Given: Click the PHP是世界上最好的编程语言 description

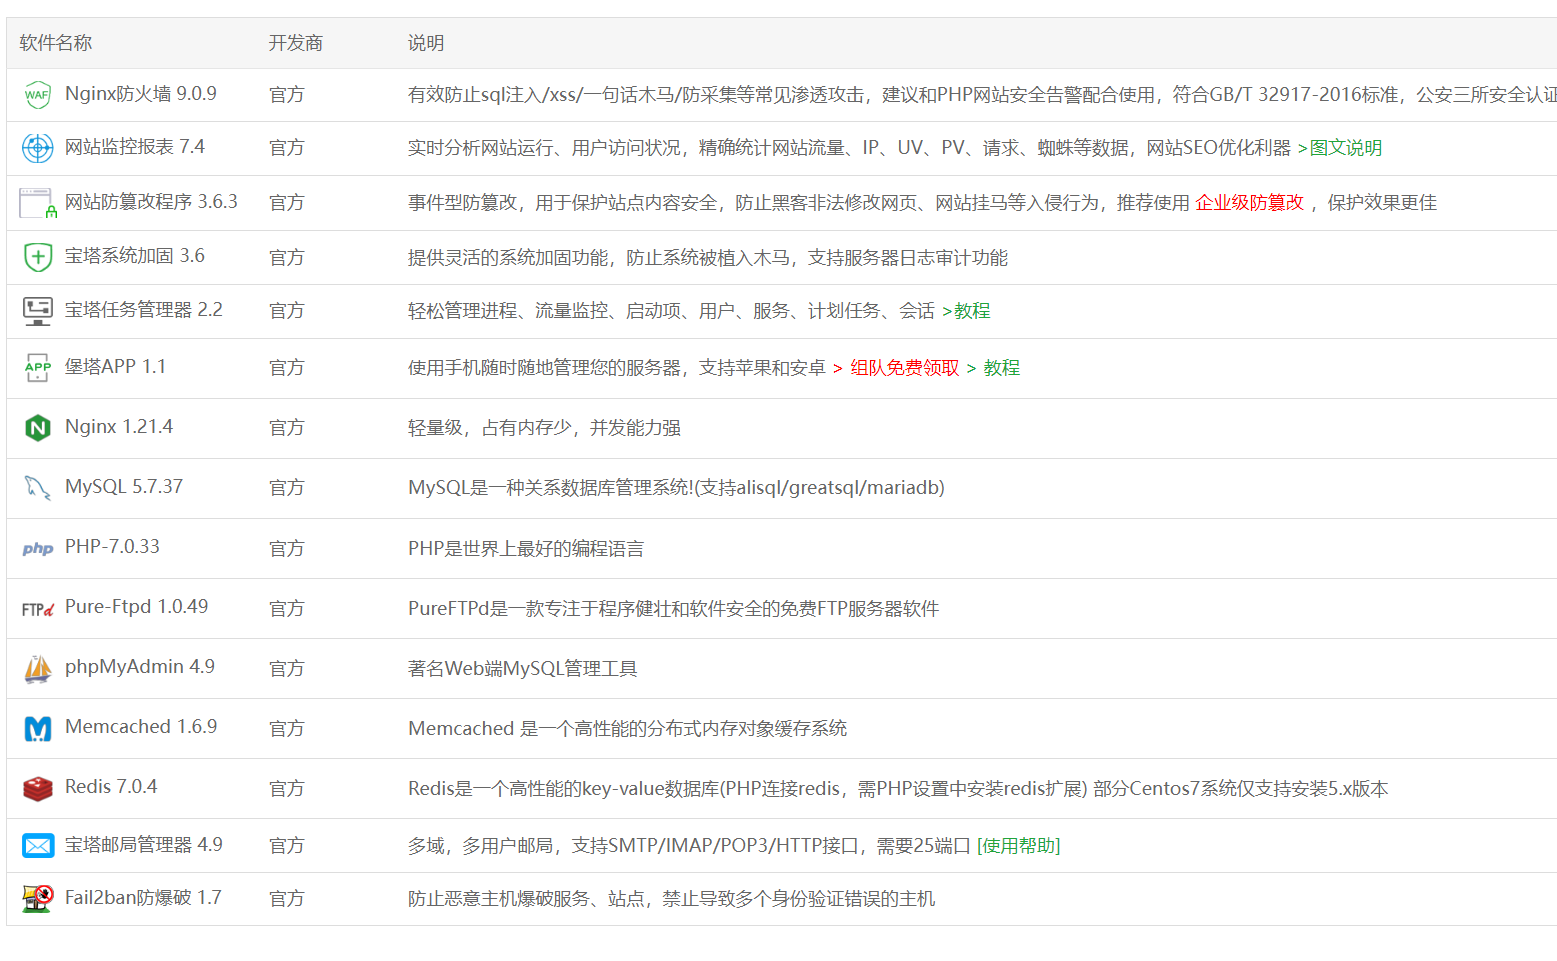Looking at the screenshot, I should 526,549.
